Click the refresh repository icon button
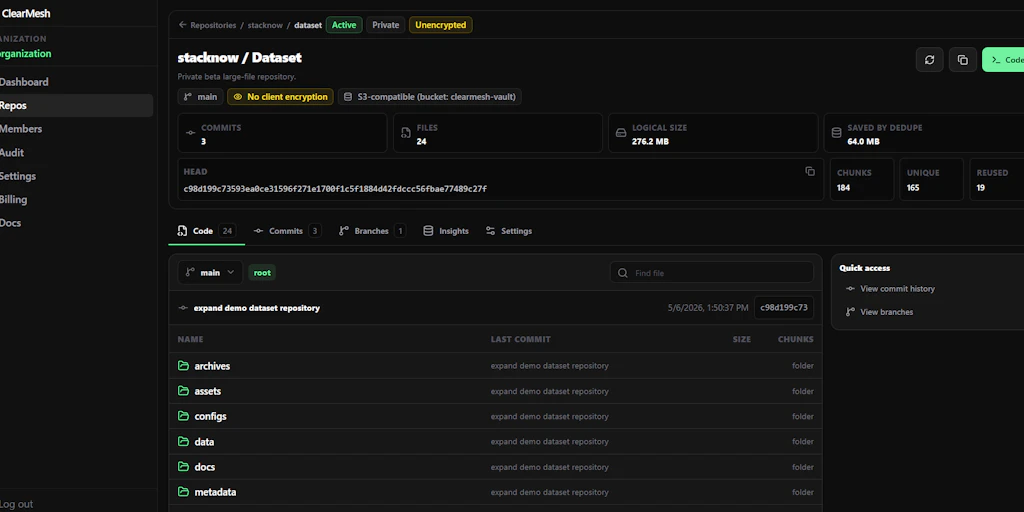 pyautogui.click(x=929, y=59)
